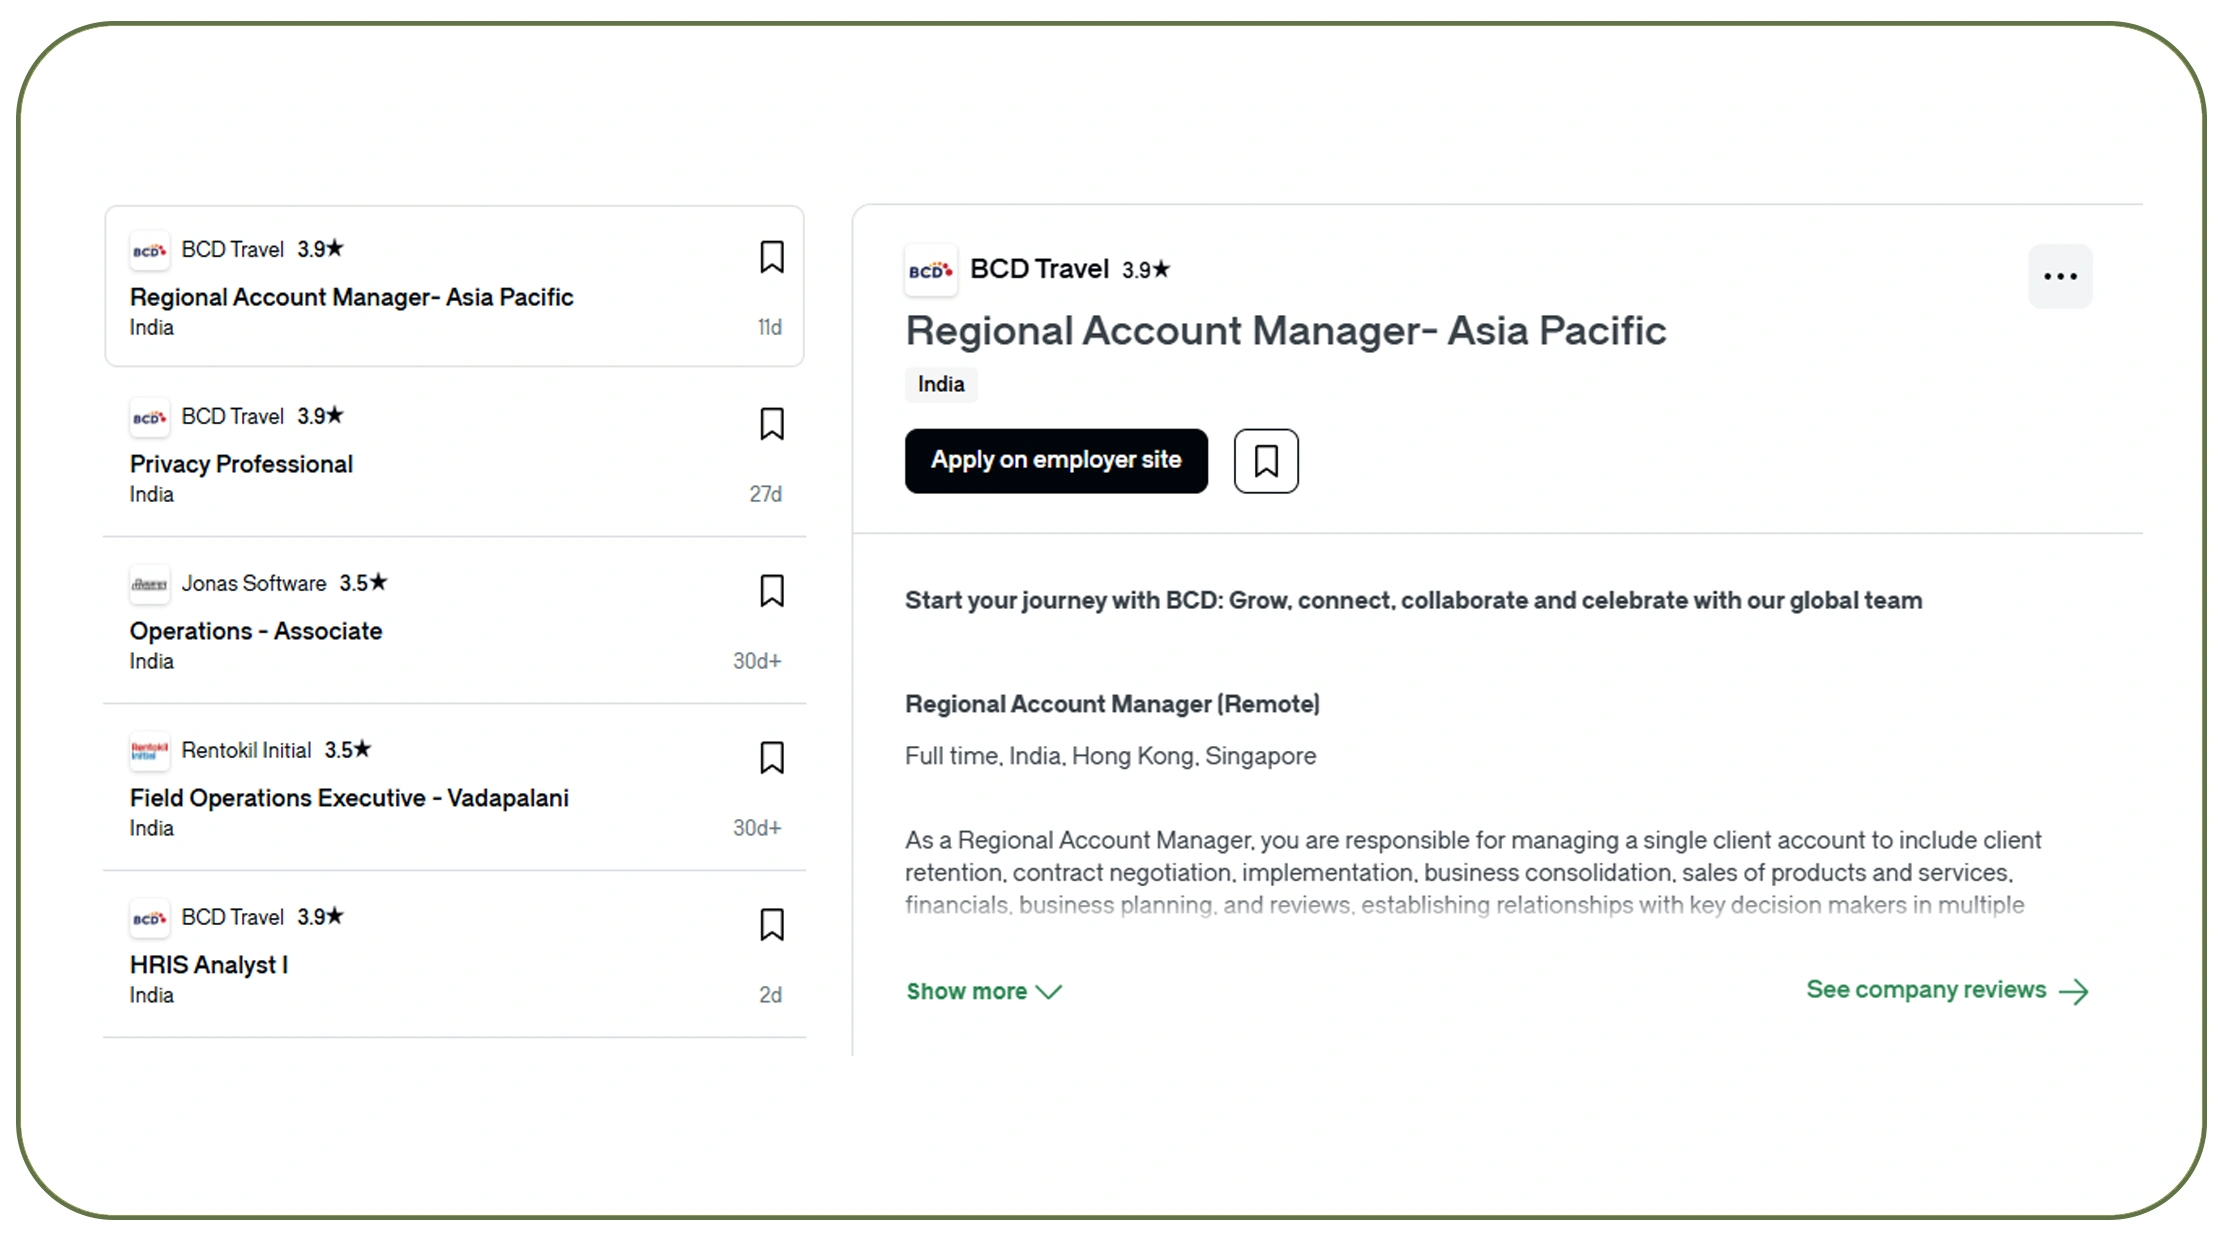Expand description with Show more
The image size is (2223, 1240).
click(x=966, y=991)
